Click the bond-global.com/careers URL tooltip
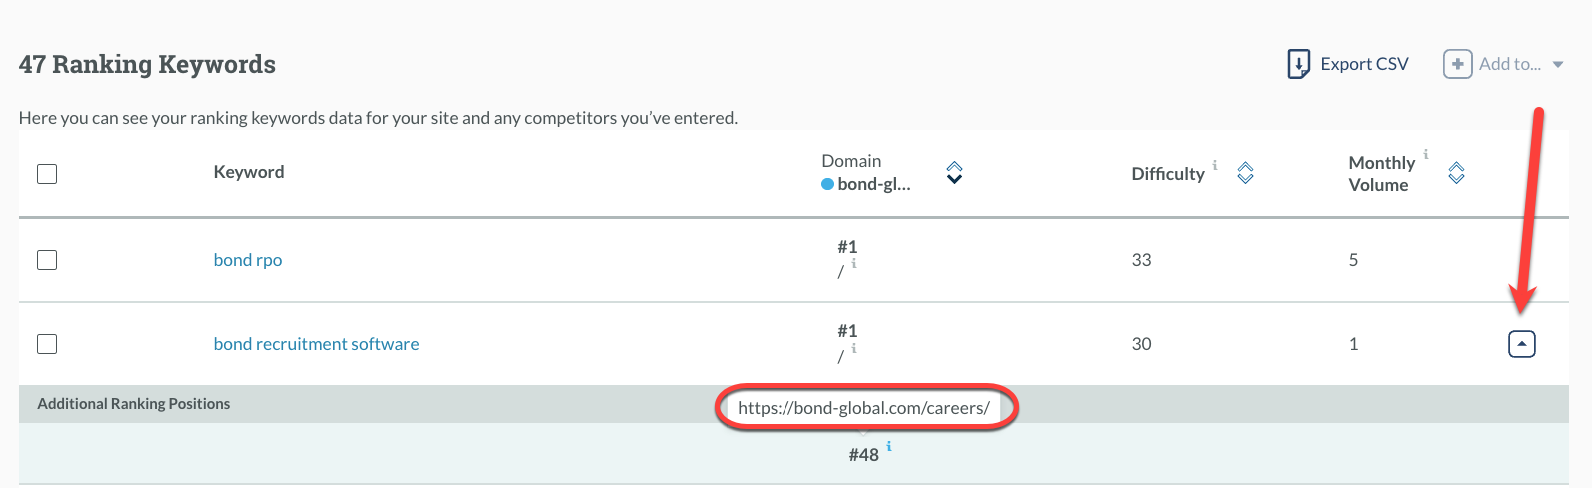1592x488 pixels. tap(864, 408)
